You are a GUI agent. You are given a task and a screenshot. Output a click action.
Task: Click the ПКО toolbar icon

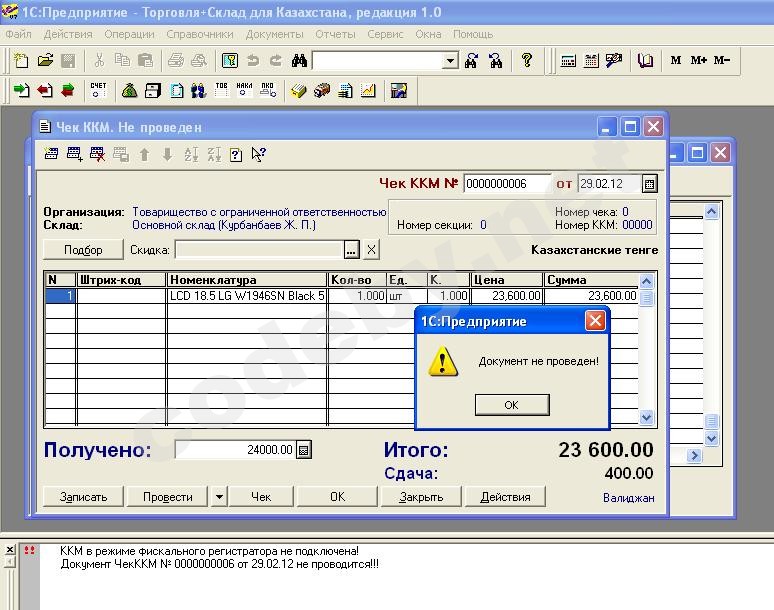coord(268,90)
